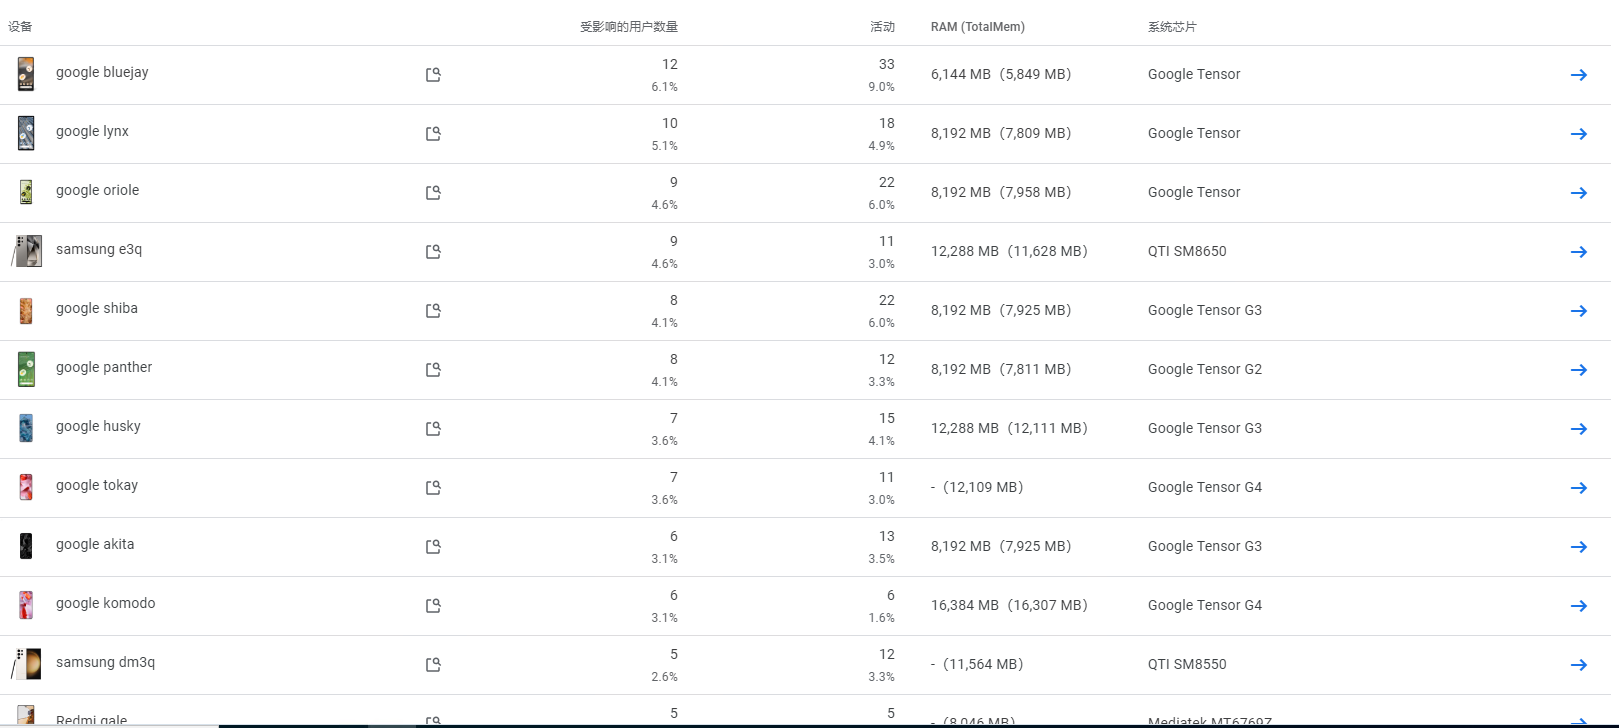Screen dimensions: 1619x728
Task: Click the 系统芯片 column header
Action: [1171, 27]
